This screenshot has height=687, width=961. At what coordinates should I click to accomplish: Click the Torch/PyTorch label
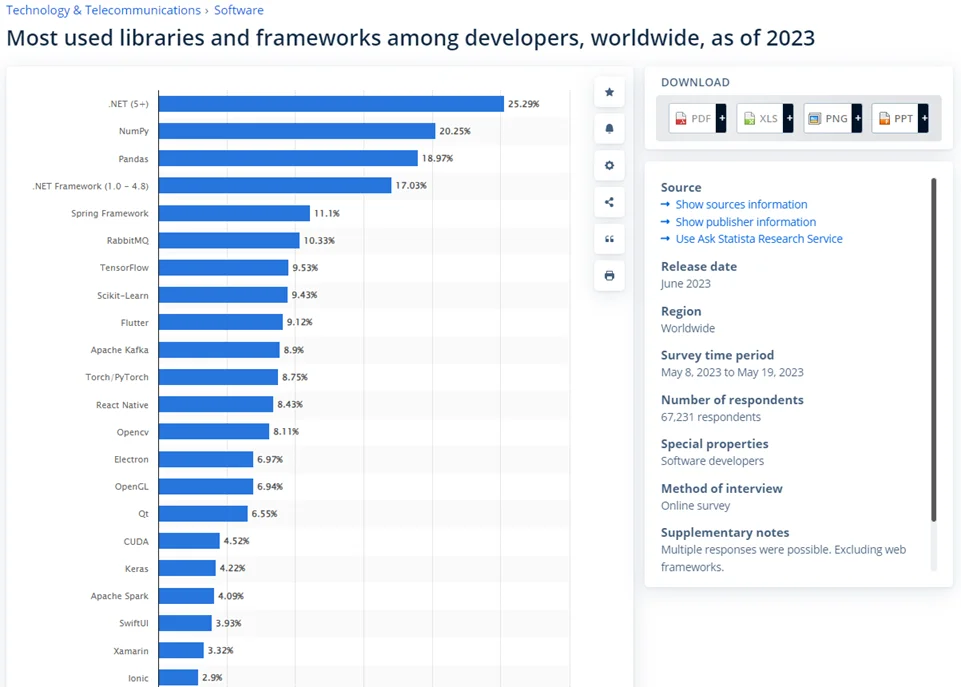coord(116,377)
